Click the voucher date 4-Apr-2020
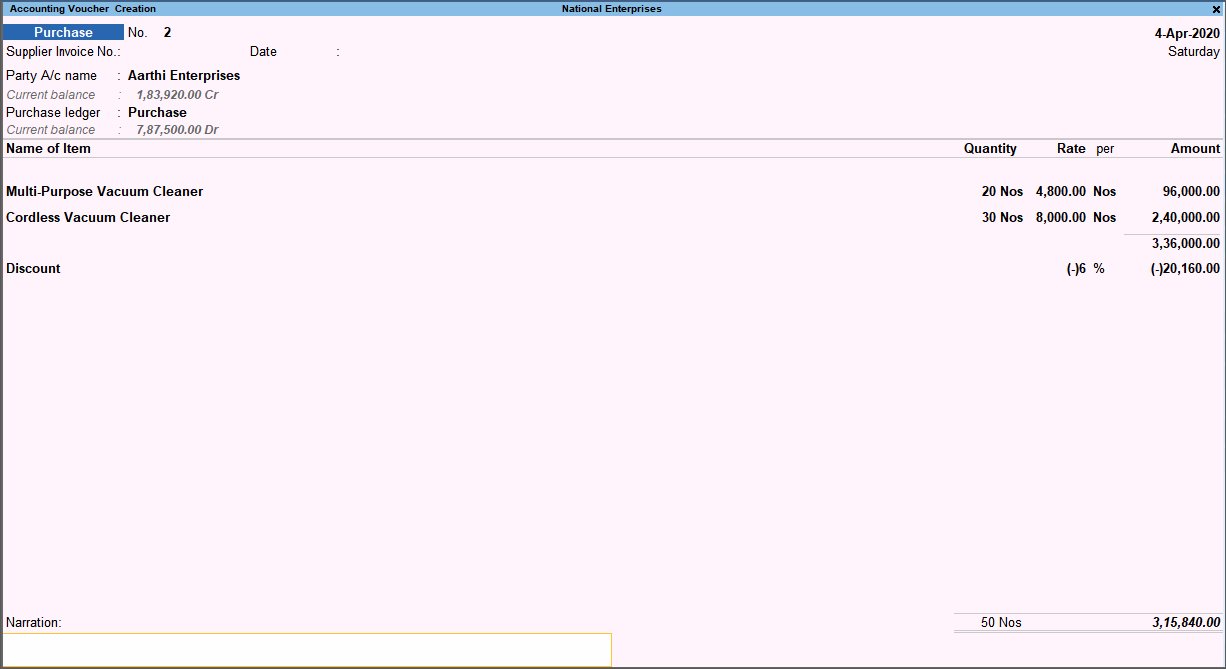 tap(1187, 32)
